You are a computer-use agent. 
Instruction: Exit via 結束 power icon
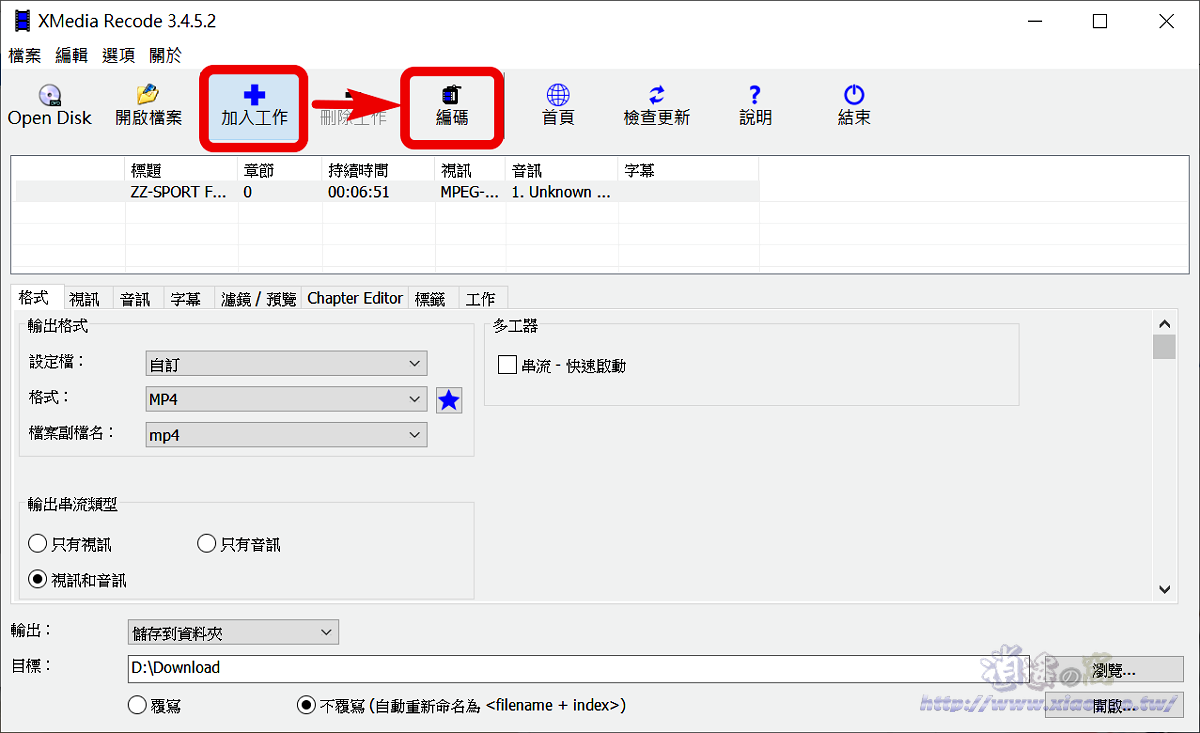click(854, 95)
